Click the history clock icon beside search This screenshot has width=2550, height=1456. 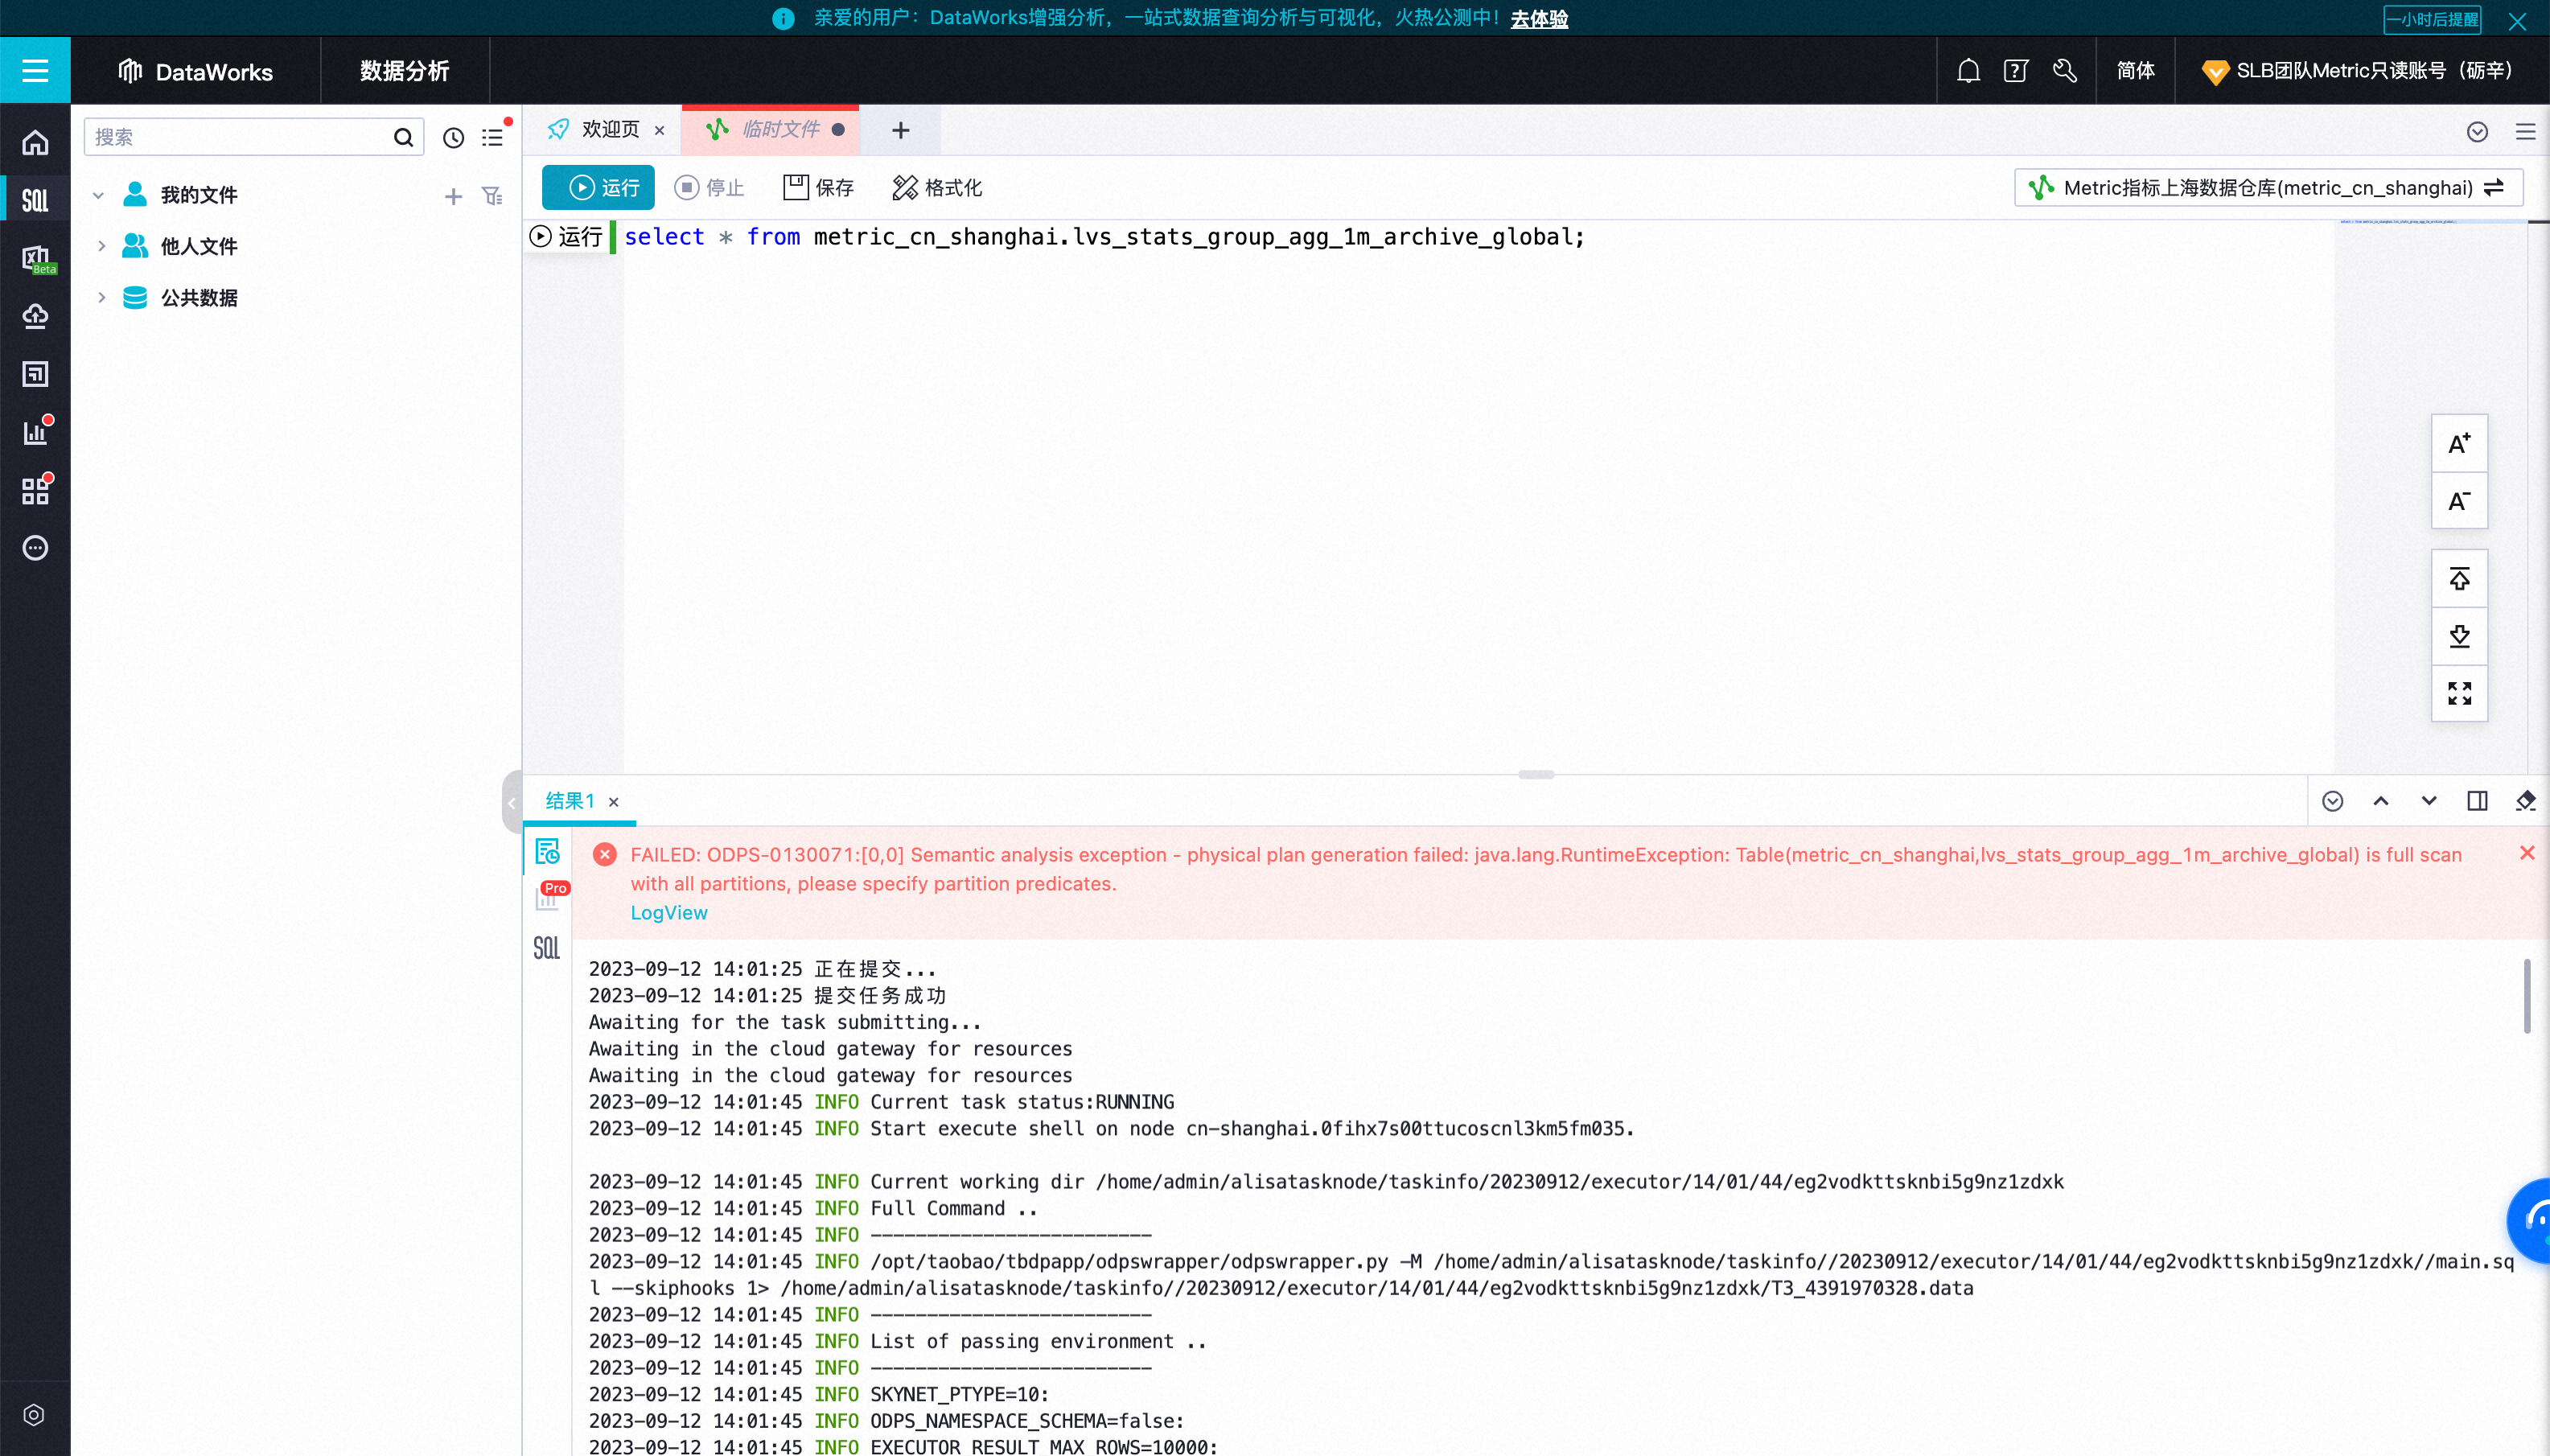coord(453,138)
